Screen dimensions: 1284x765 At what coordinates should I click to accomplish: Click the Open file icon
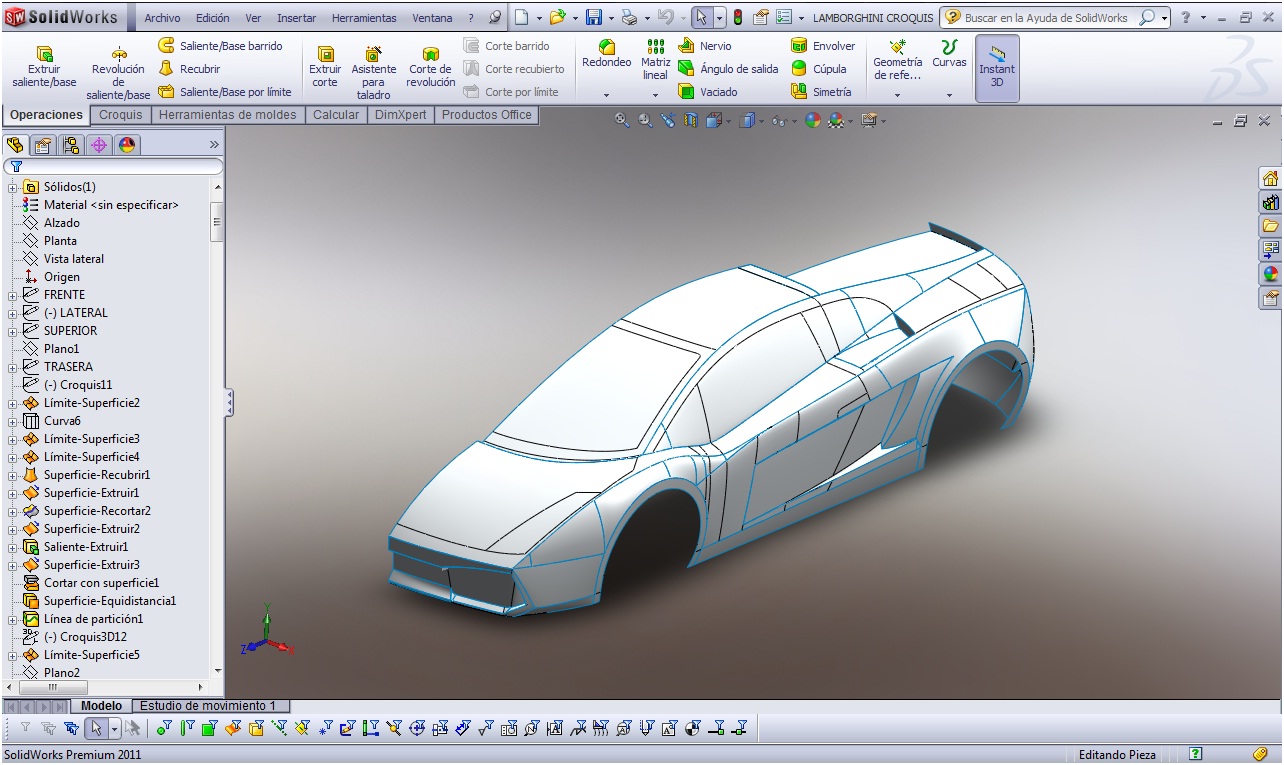tap(557, 17)
